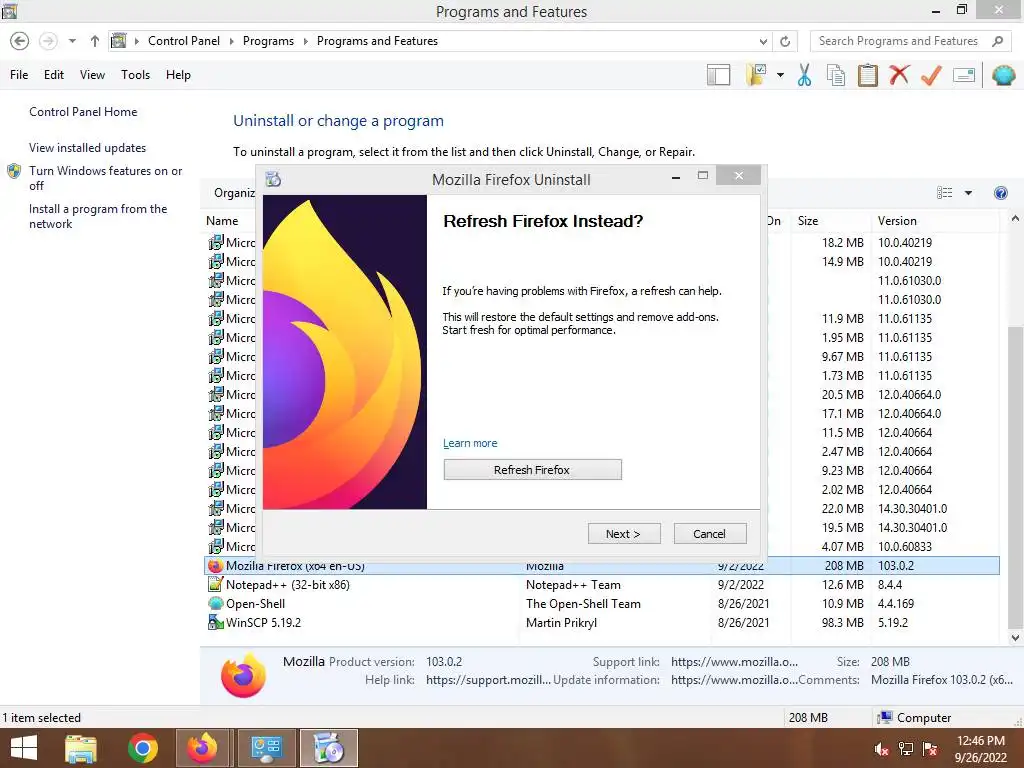The height and width of the screenshot is (768, 1024).
Task: Open Google Chrome from the taskbar
Action: 143,748
